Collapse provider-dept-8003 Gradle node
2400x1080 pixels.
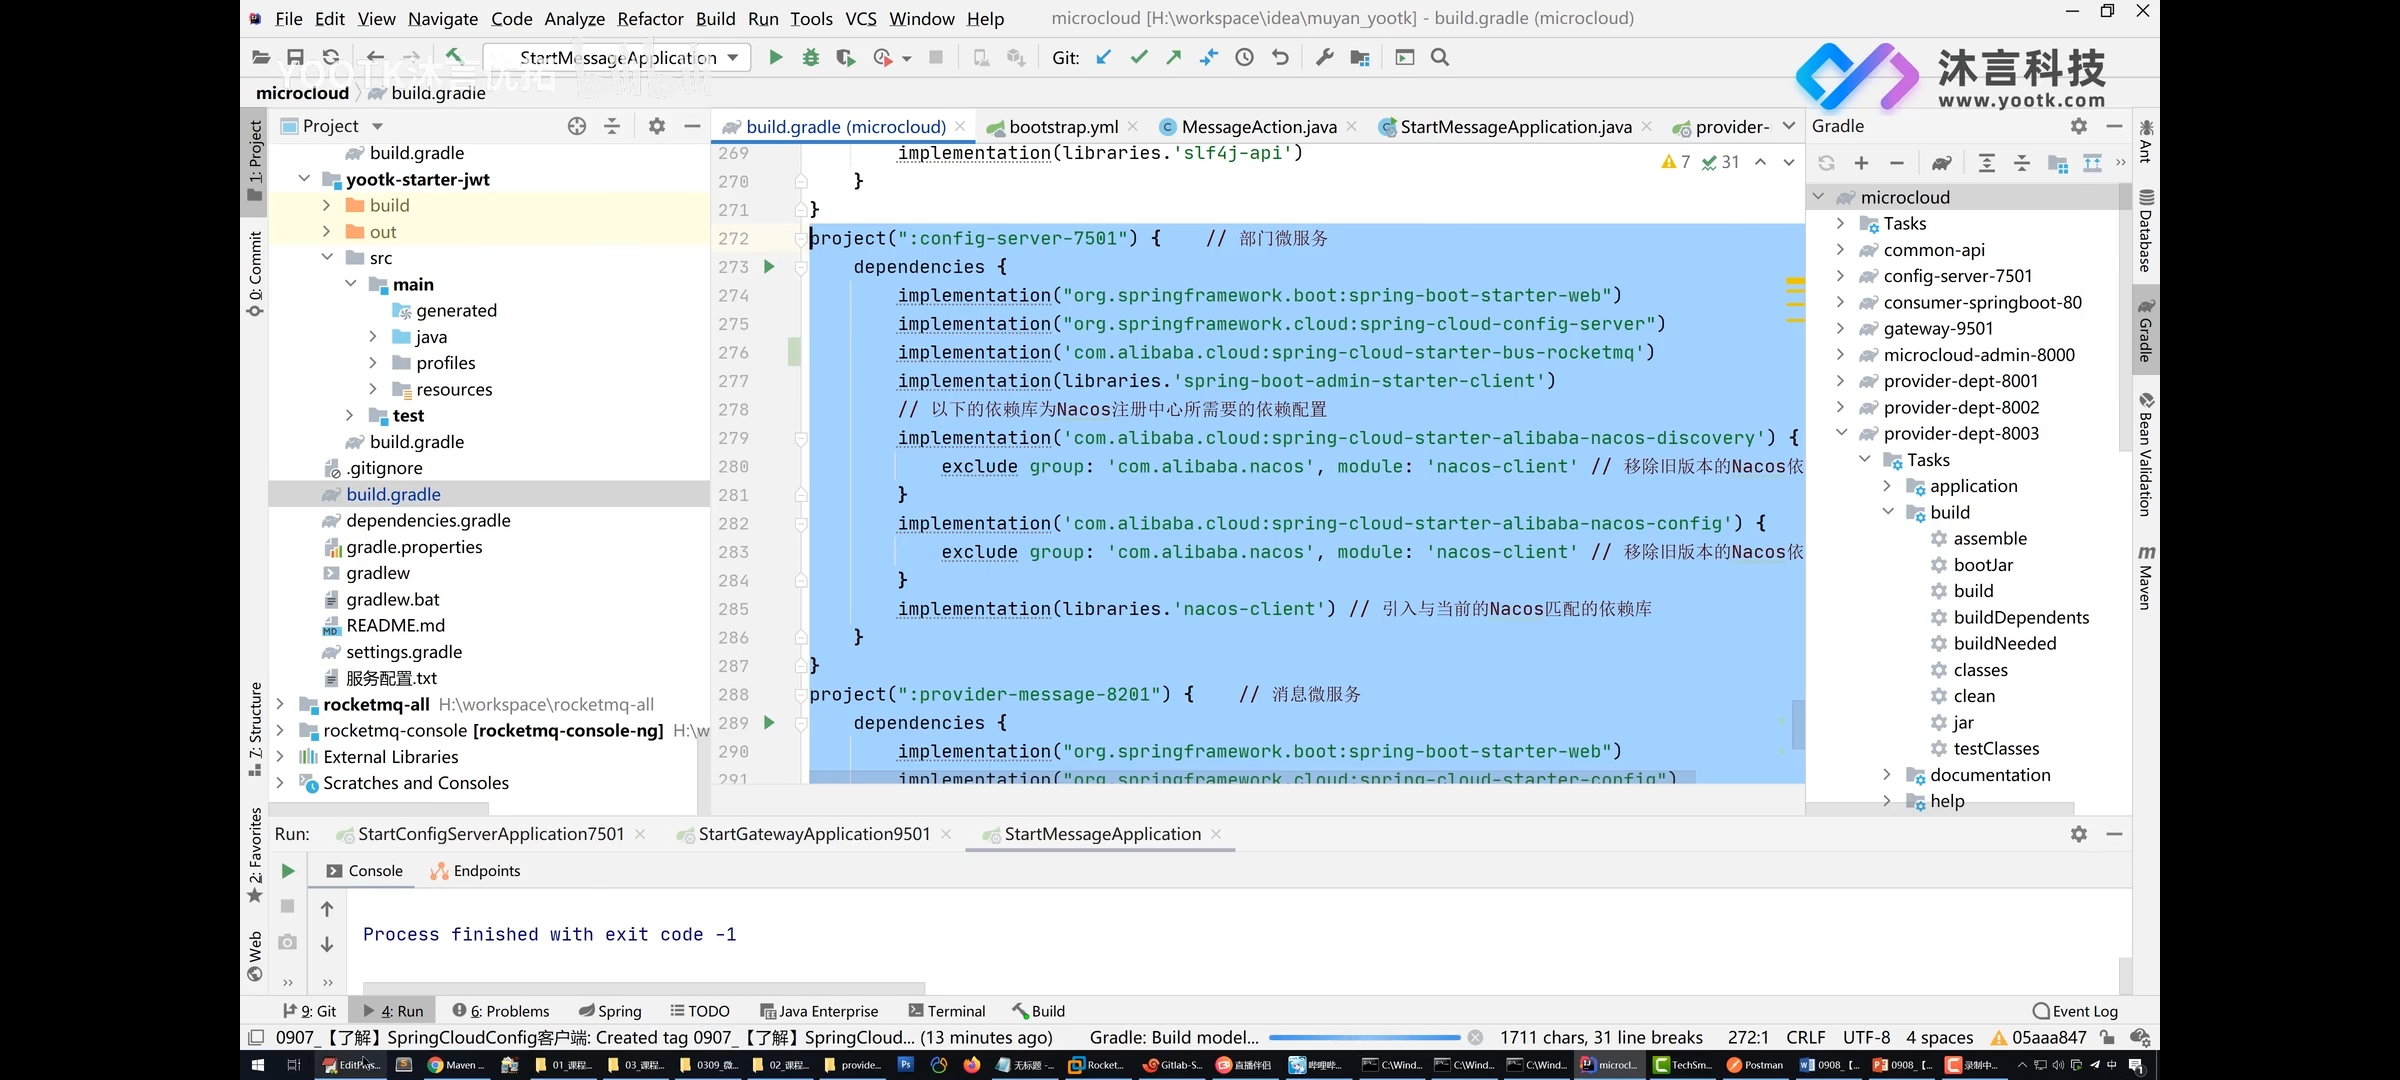pyautogui.click(x=1840, y=433)
